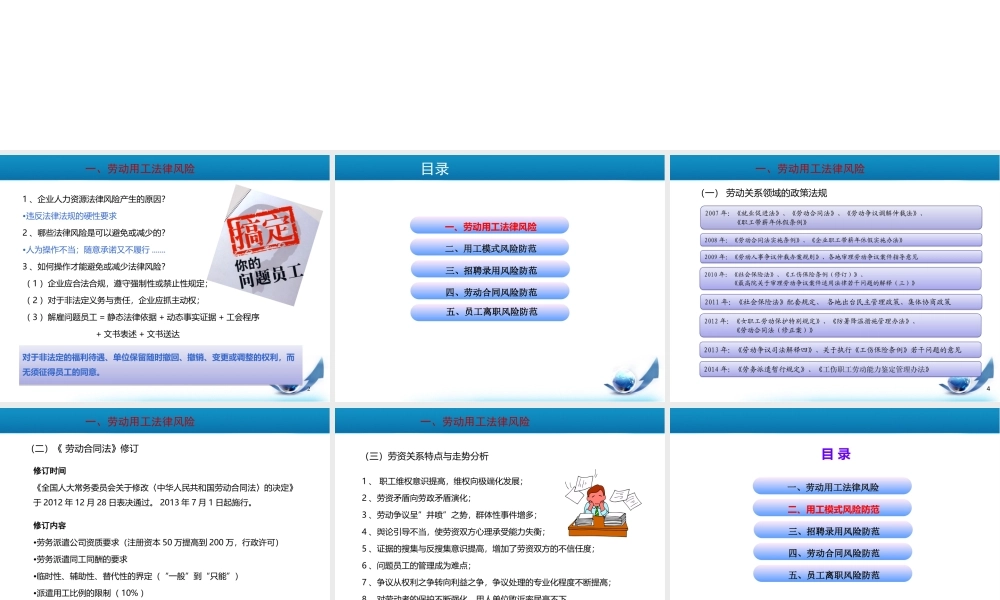Click the blue "一、劳动用工法律风险" header bar
1000x600 pixels.
(166, 169)
